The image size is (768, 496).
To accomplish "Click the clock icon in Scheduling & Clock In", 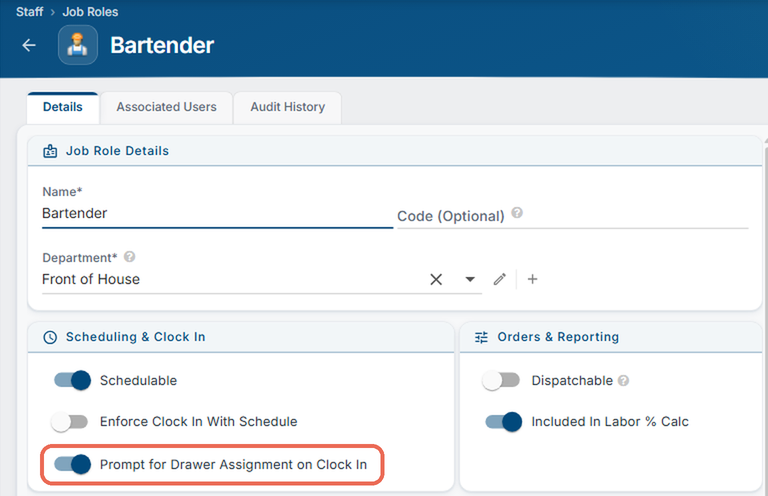I will click(50, 337).
